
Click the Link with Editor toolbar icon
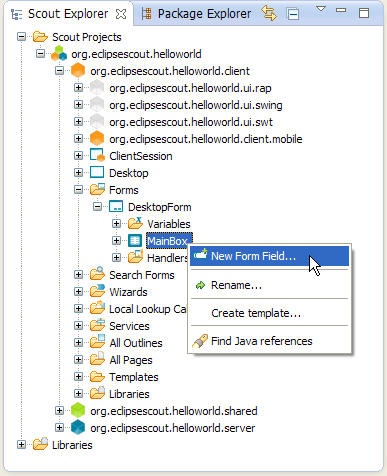(x=269, y=13)
